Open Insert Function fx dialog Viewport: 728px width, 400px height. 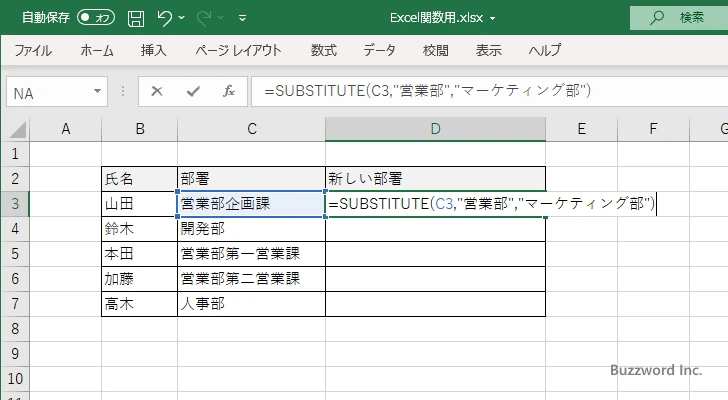pos(228,92)
